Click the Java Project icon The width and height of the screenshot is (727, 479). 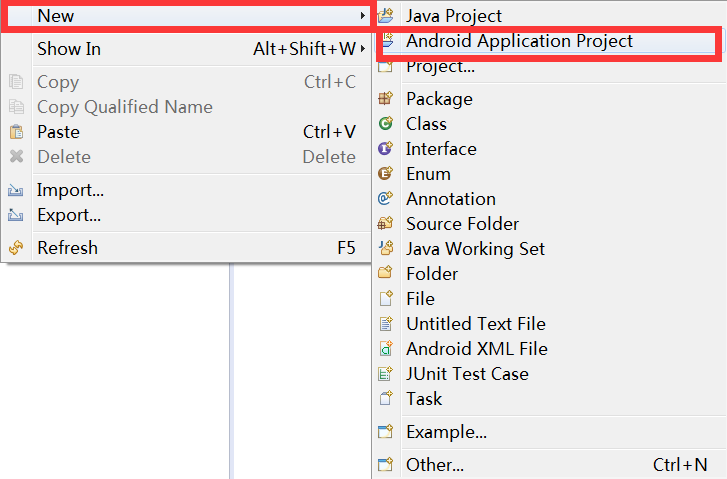[x=386, y=16]
